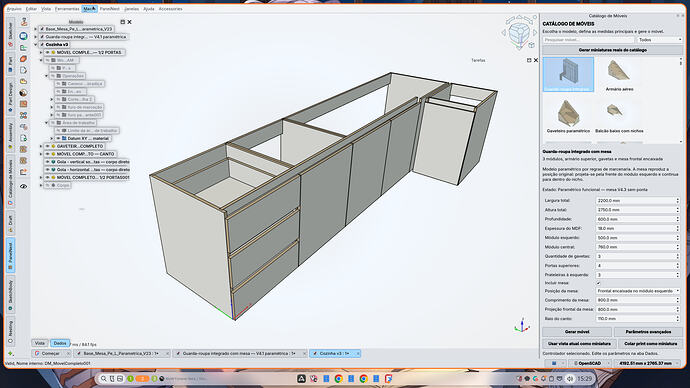
Task: Open the Ferramentas menu
Action: pos(67,9)
